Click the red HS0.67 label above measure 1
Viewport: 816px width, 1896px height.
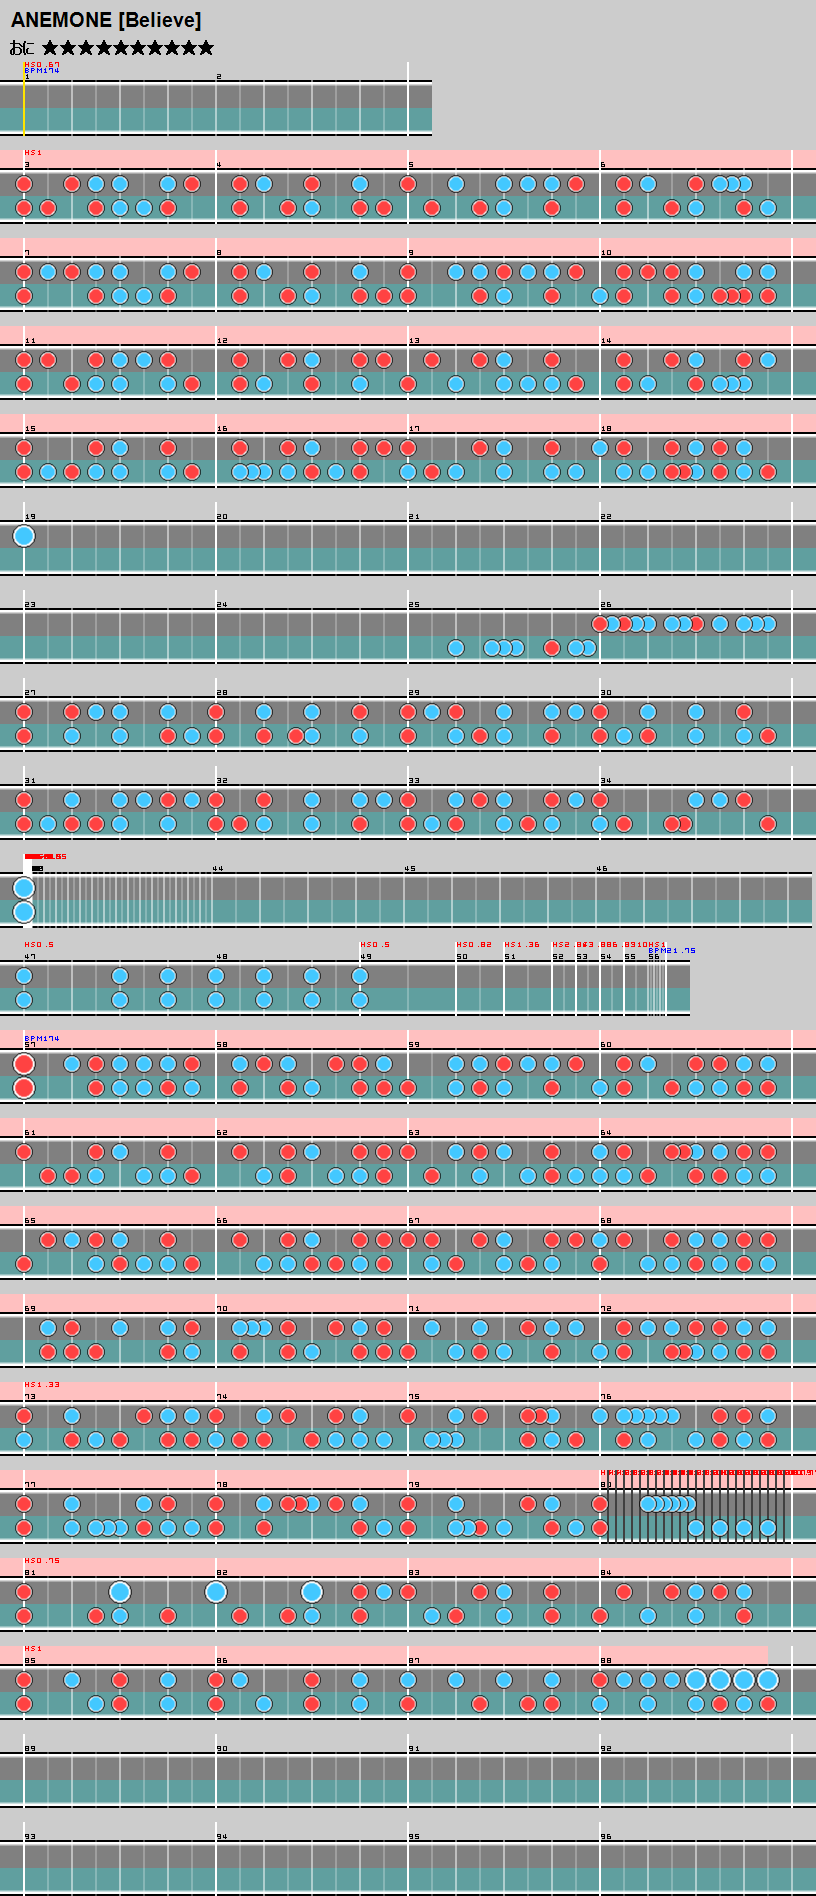[x=42, y=65]
